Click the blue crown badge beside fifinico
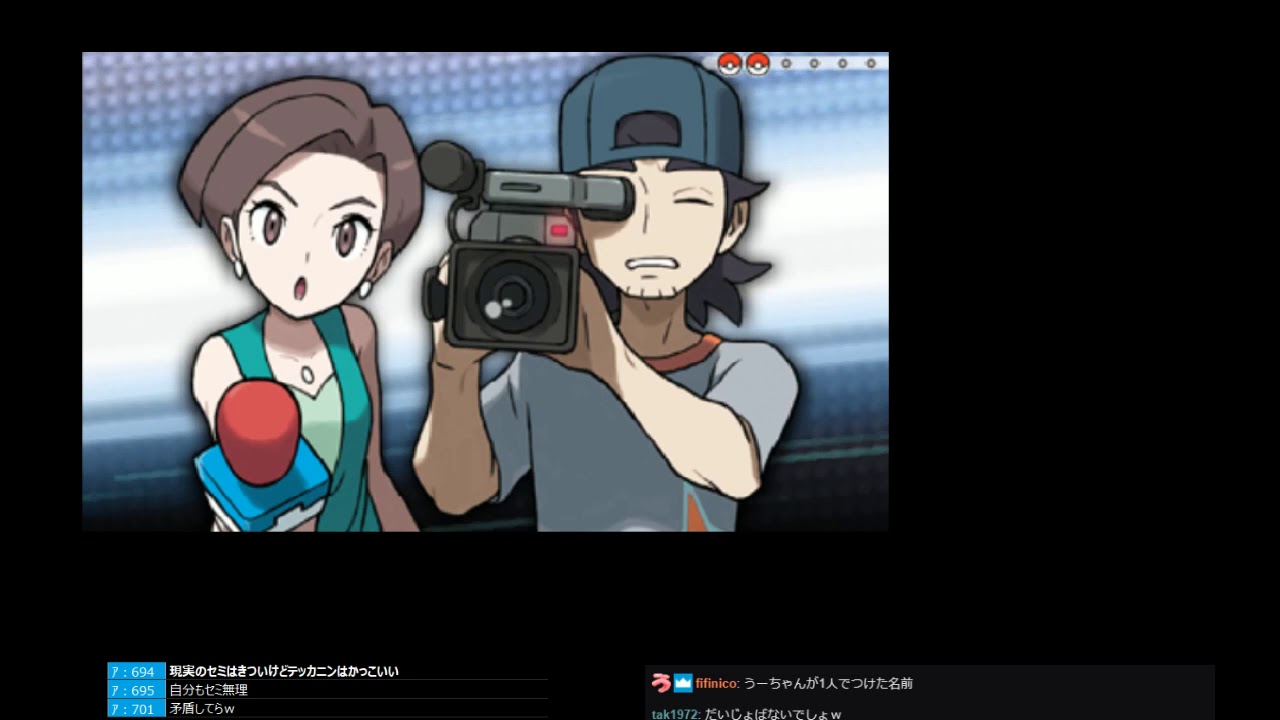 pos(683,683)
